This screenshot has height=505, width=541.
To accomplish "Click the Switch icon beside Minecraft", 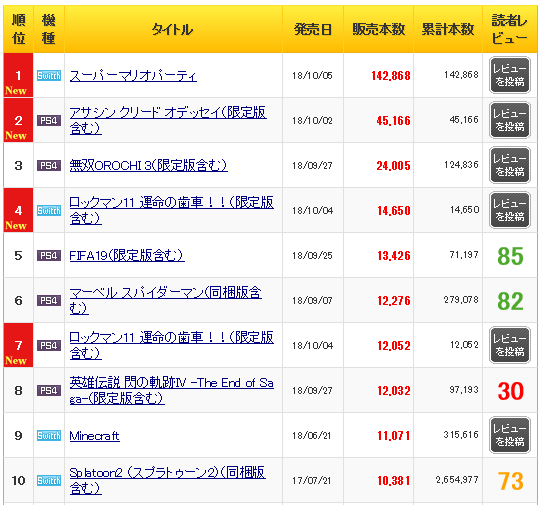I will click(49, 436).
